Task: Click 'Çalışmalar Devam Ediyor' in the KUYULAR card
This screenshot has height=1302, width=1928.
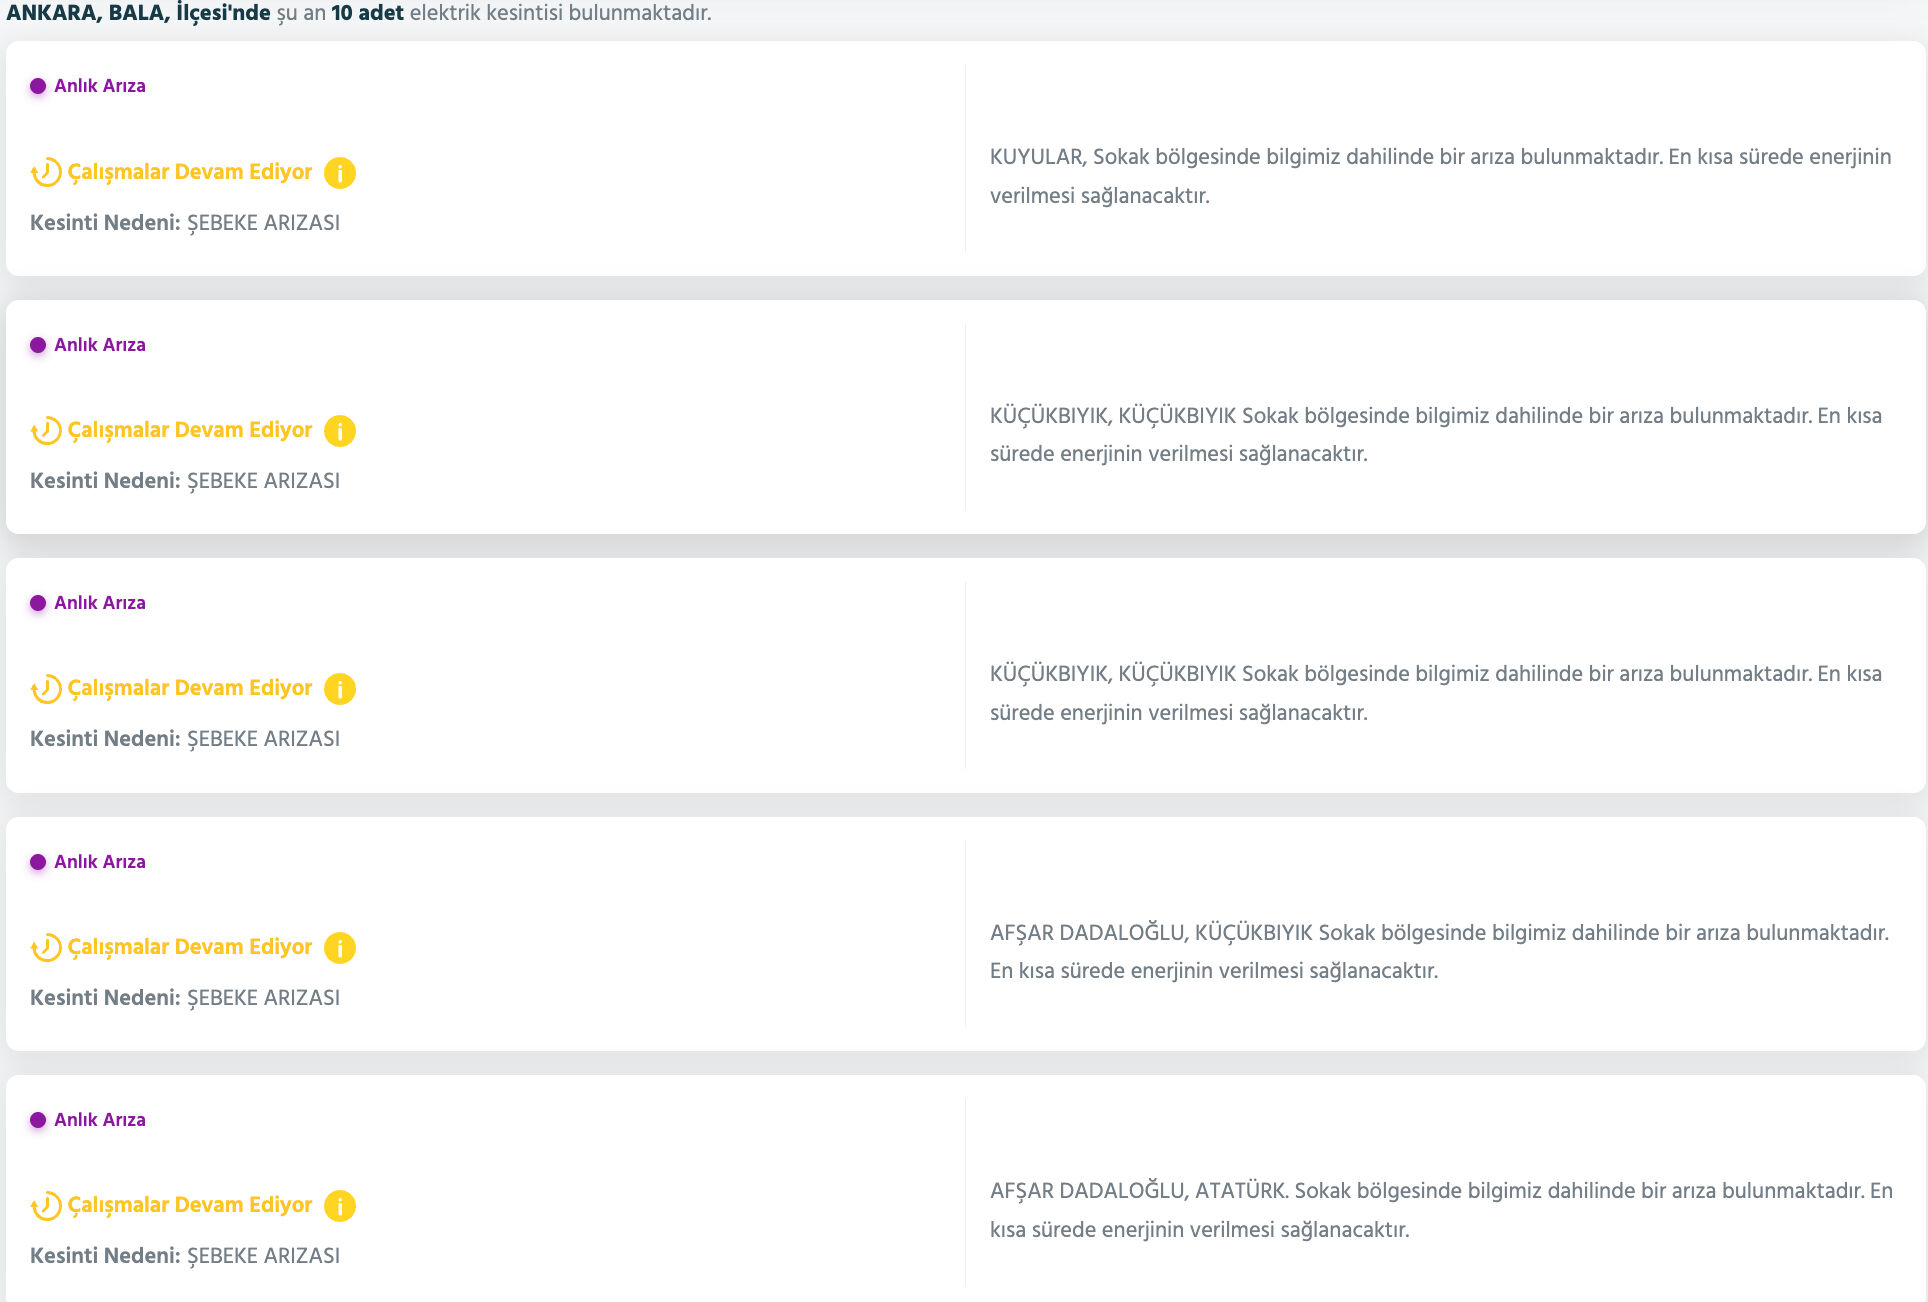Action: [x=190, y=172]
